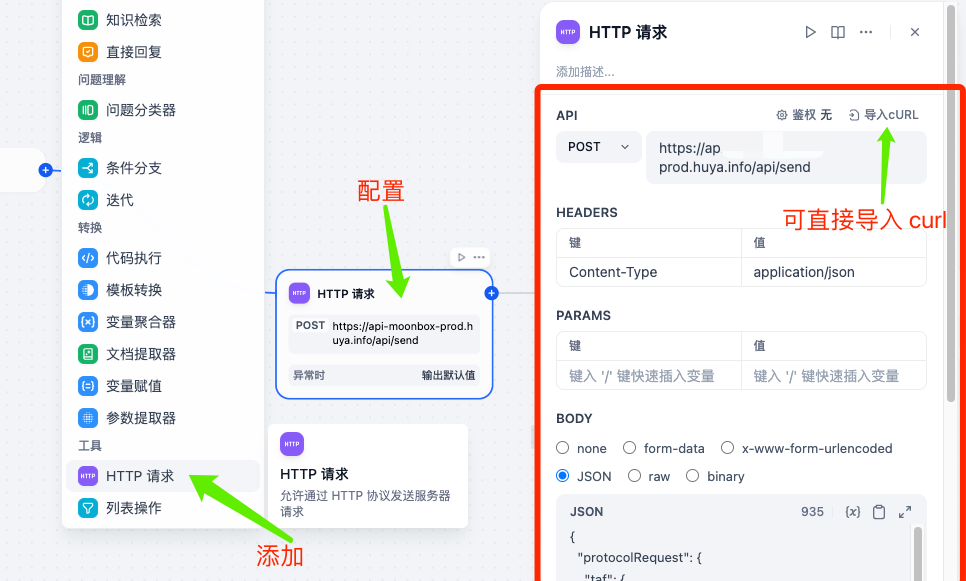Open the POST method dropdown
966x581 pixels.
point(598,147)
